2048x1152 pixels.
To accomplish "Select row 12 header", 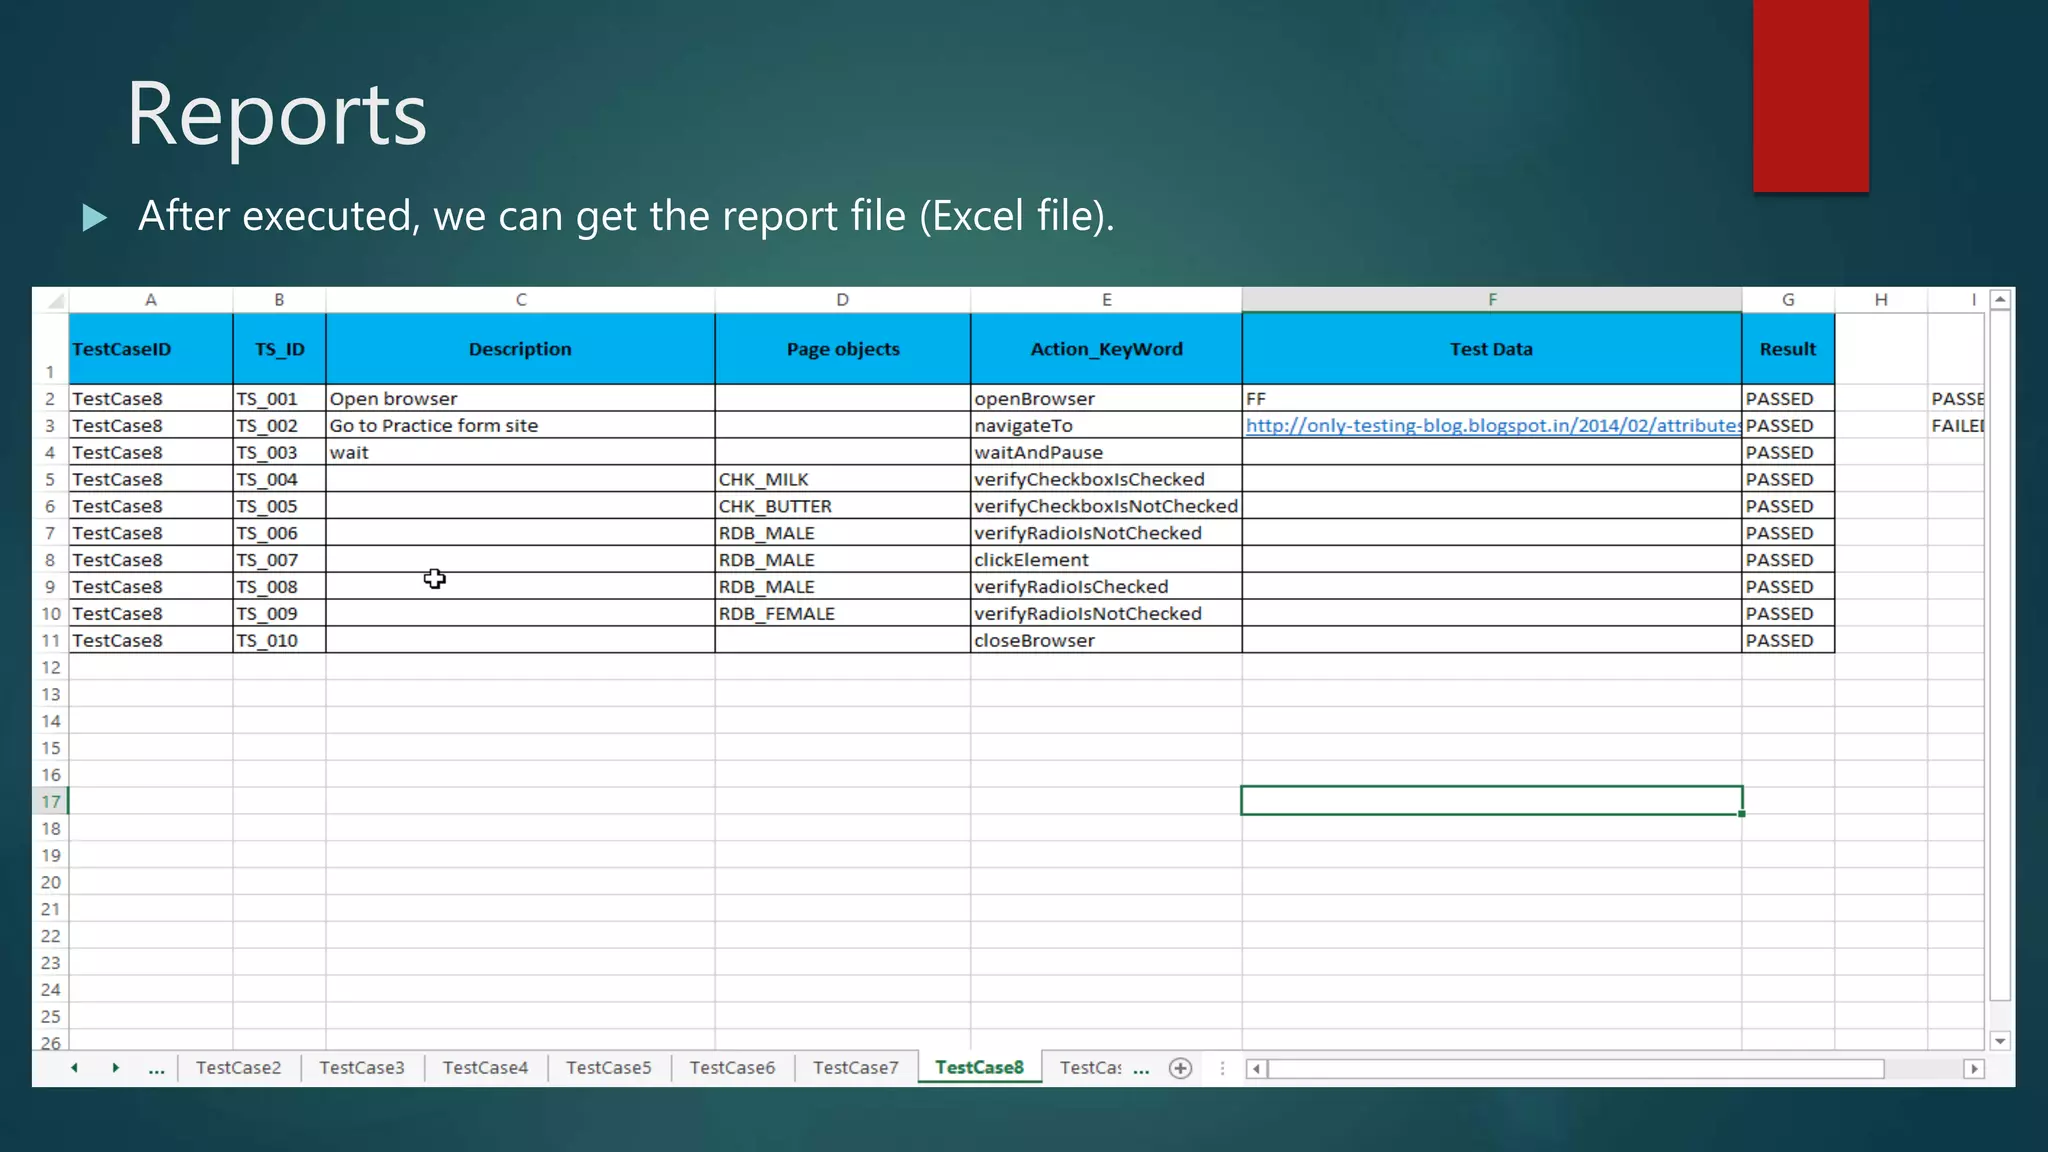I will tap(50, 667).
